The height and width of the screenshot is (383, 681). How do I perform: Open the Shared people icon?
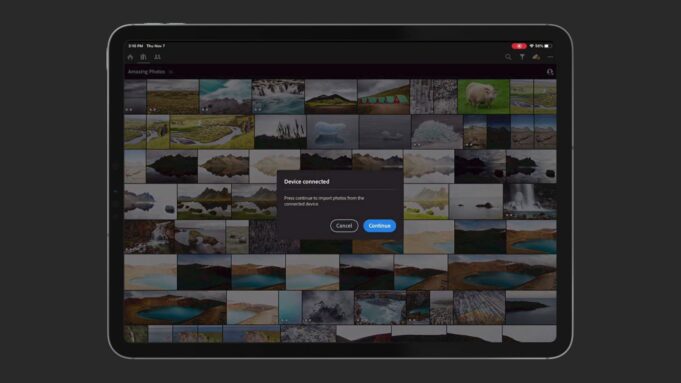tap(157, 57)
